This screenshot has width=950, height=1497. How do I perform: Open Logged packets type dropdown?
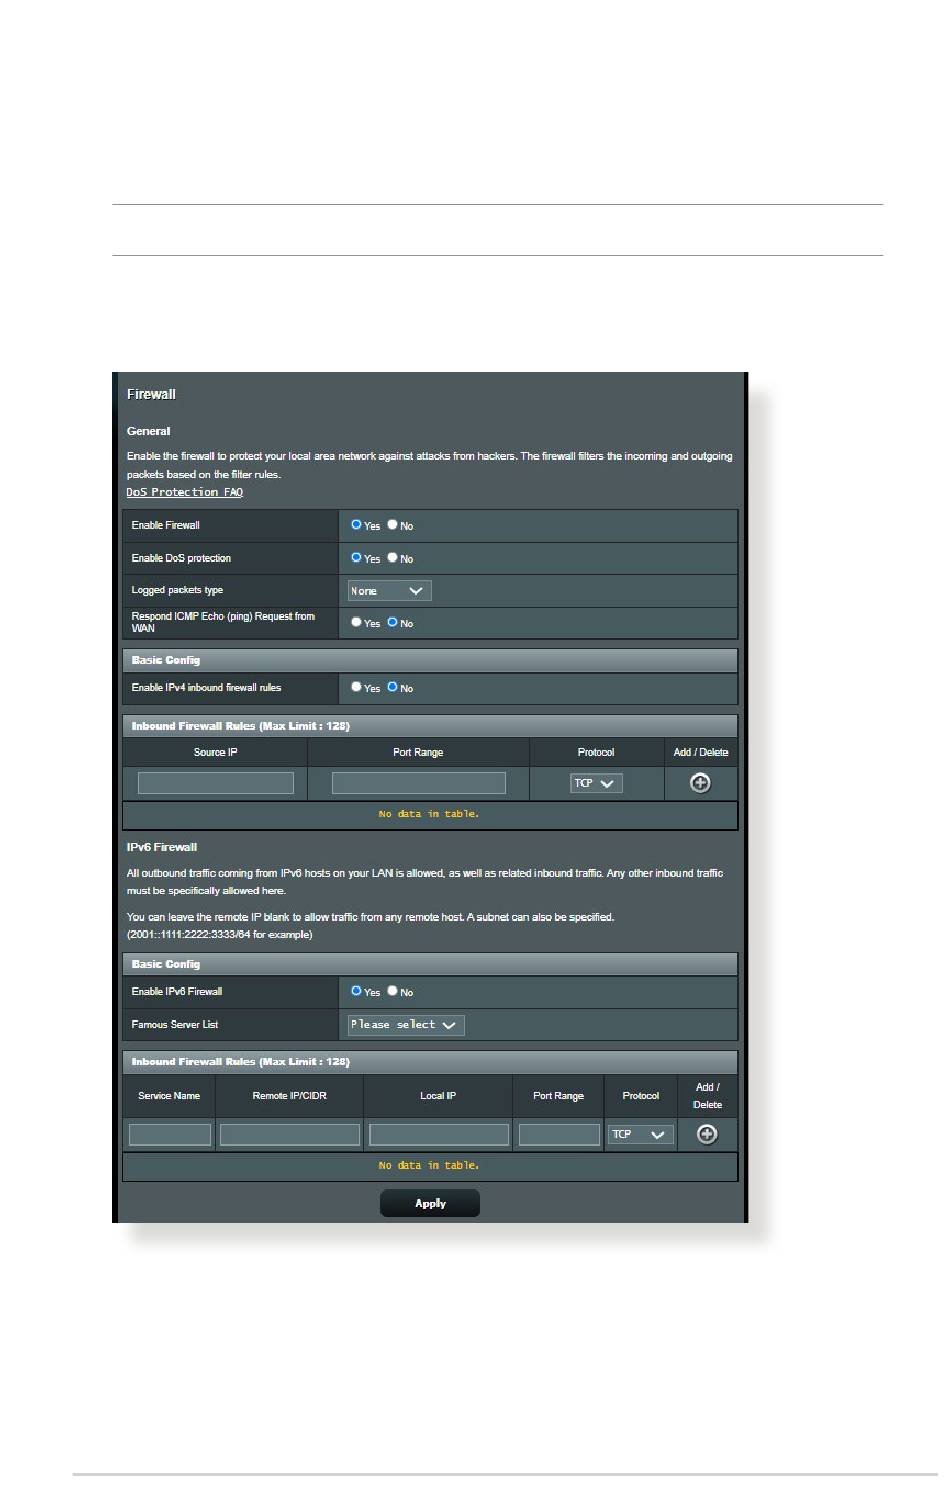coord(389,591)
